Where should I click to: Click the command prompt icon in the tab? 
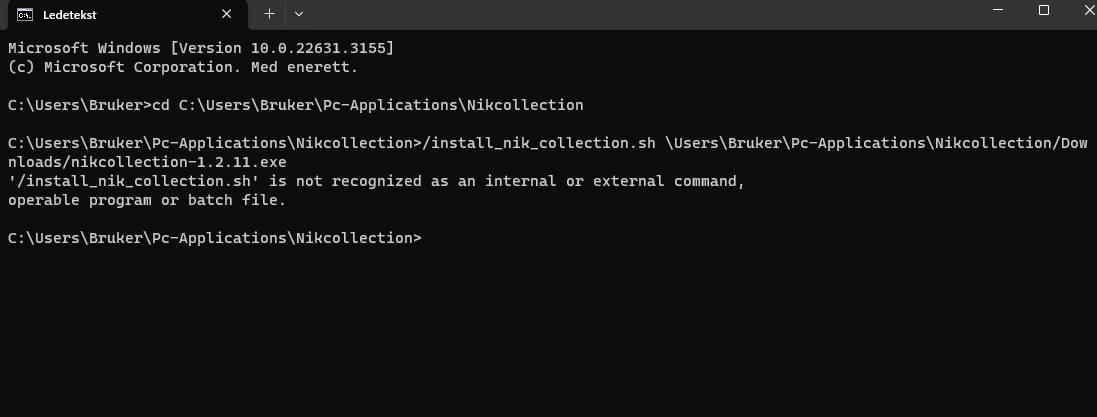(x=24, y=14)
